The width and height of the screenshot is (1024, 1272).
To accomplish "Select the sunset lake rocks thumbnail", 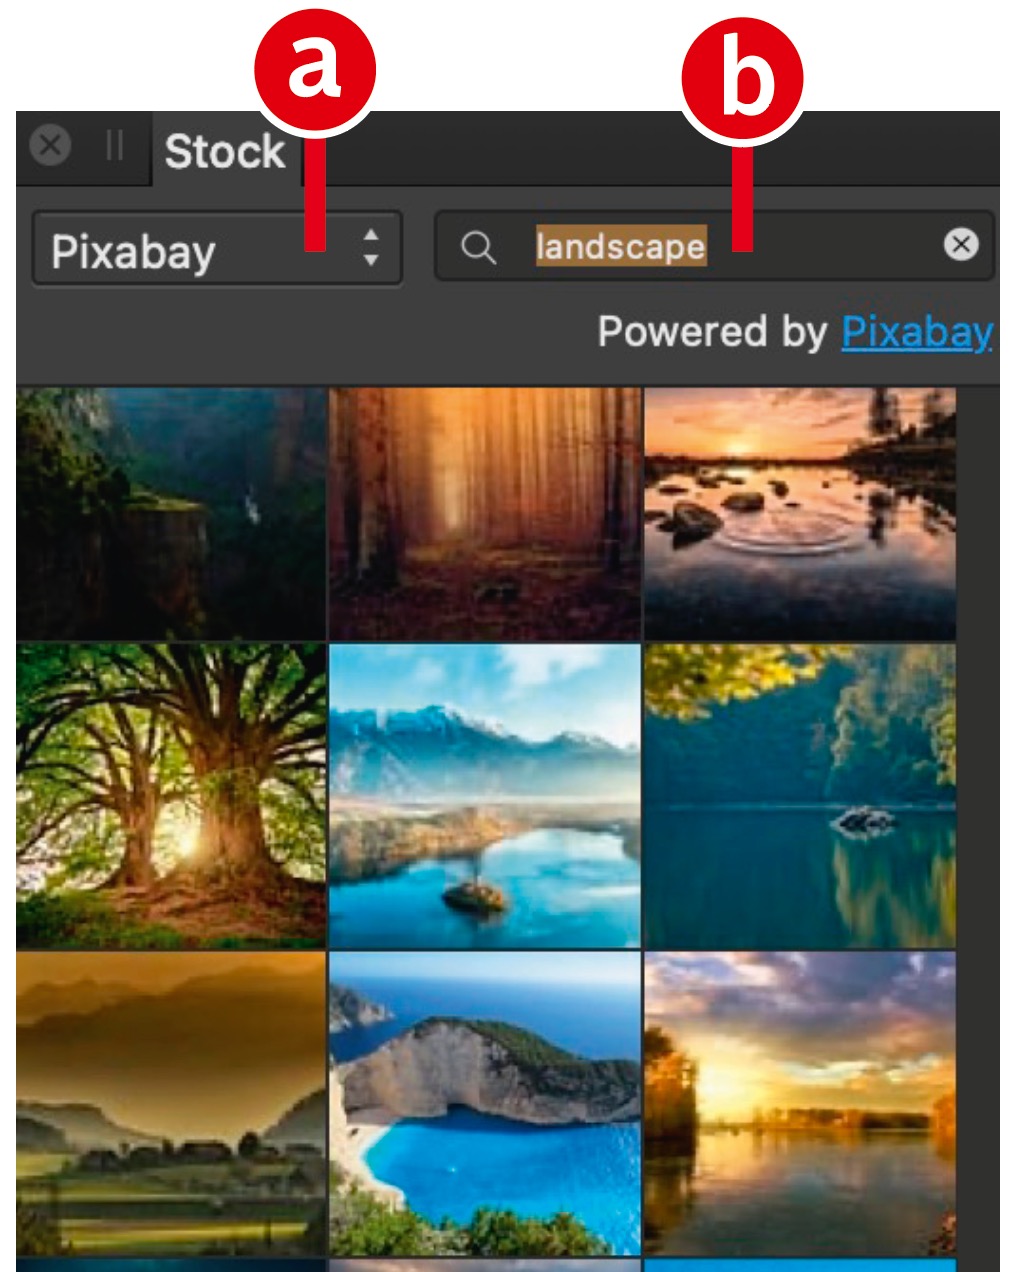I will [x=799, y=513].
